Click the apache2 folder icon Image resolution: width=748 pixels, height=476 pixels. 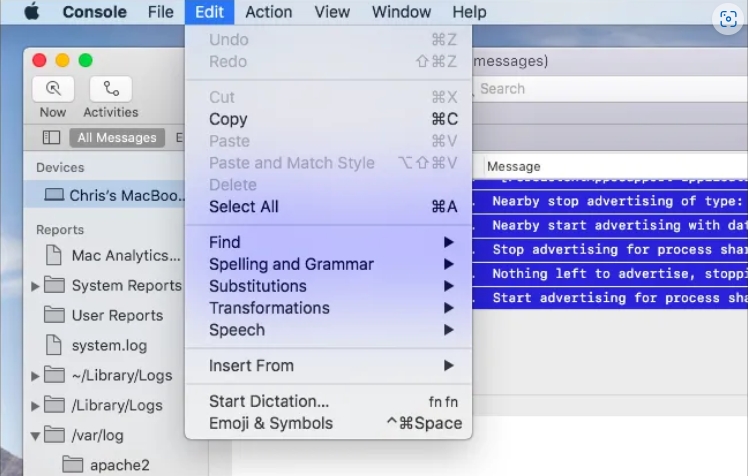pos(73,465)
